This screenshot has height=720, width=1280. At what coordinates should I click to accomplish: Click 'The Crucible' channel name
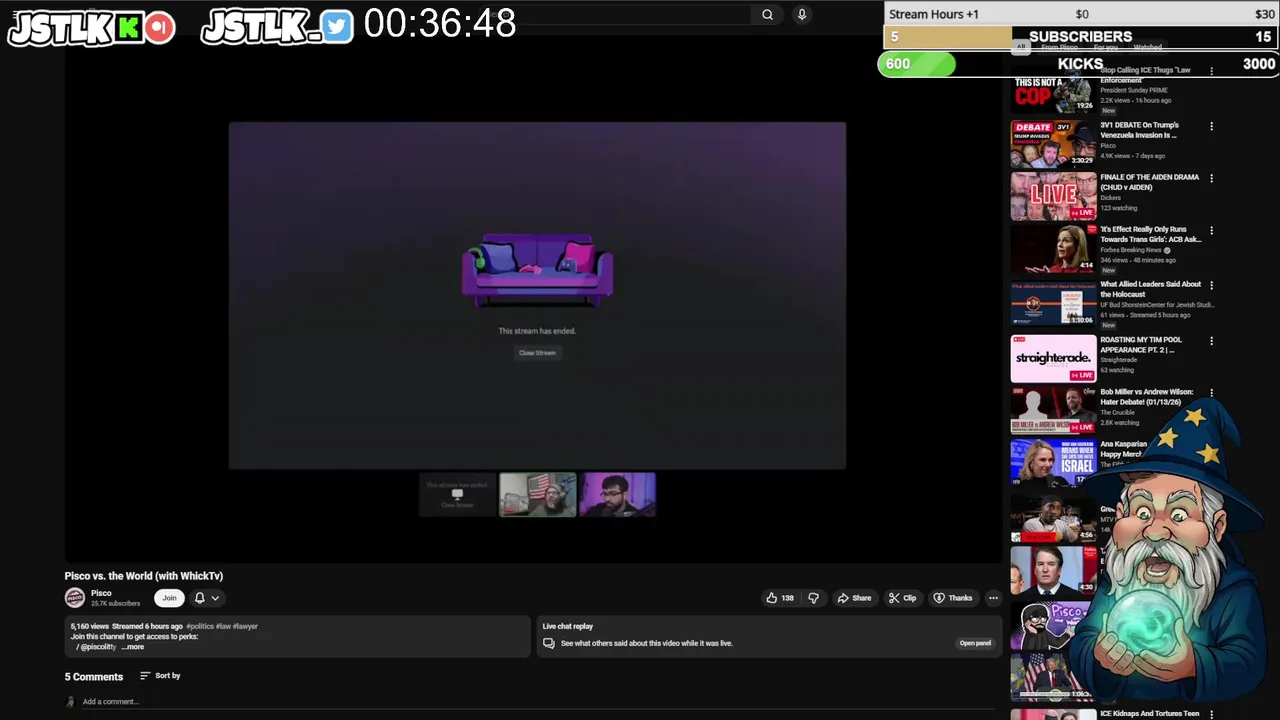1117,413
